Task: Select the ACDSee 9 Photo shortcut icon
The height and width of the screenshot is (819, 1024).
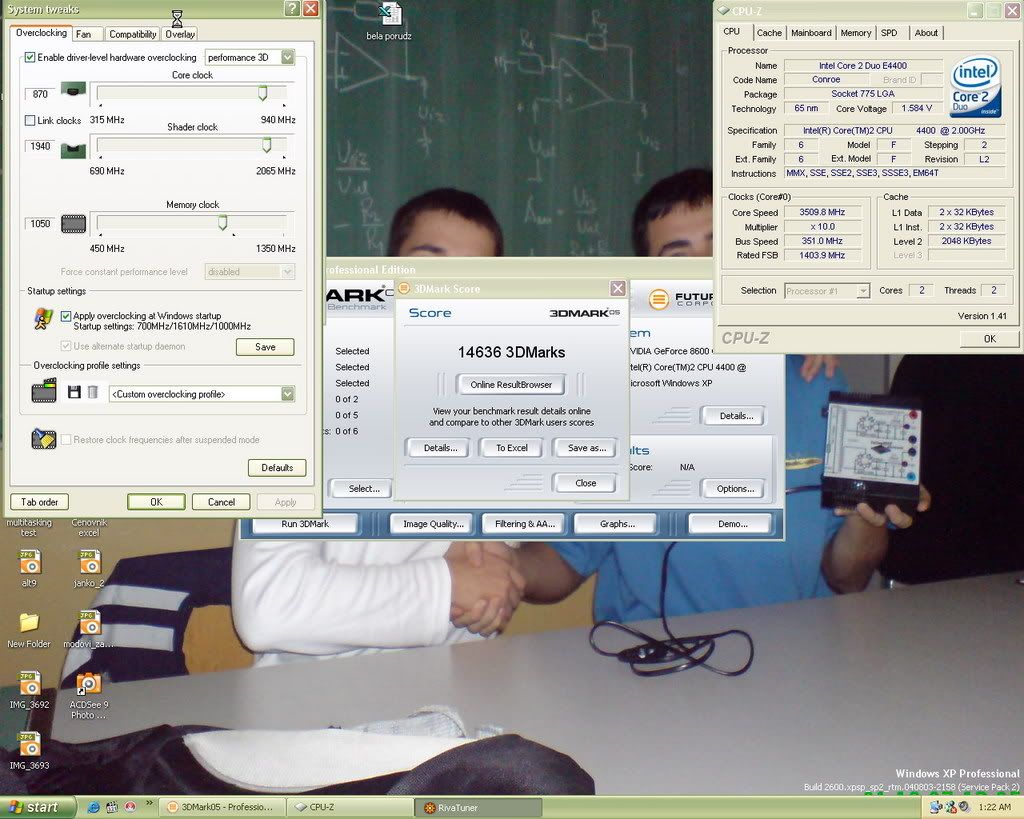Action: coord(89,696)
